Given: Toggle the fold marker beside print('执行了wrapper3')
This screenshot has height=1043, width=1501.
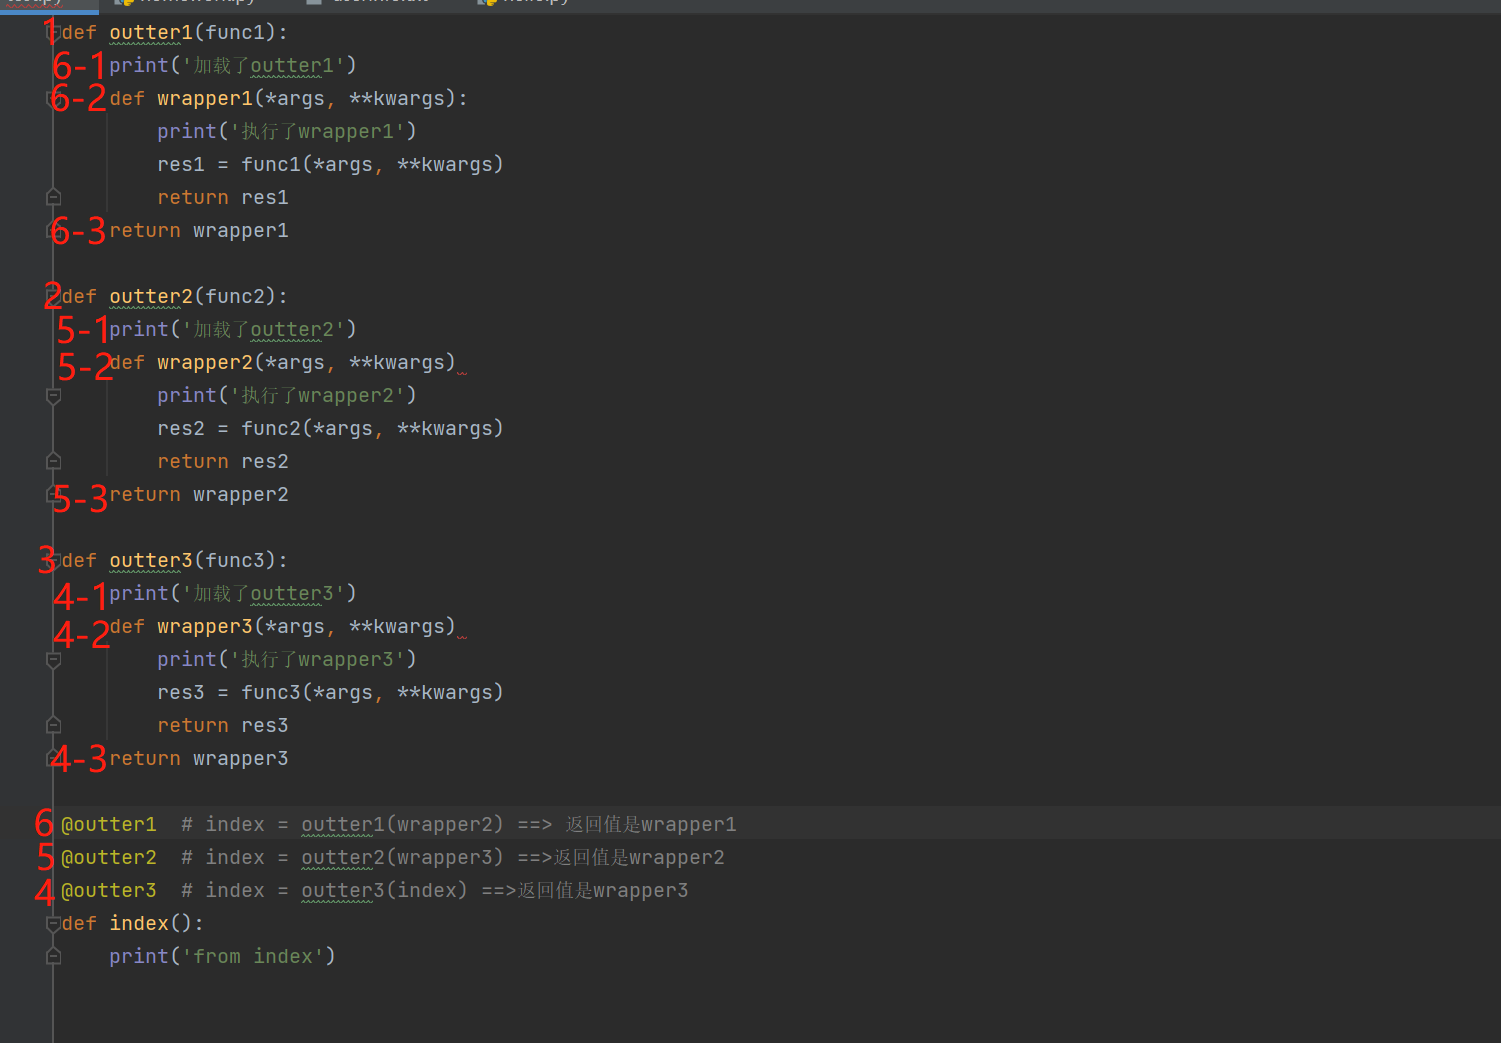Looking at the screenshot, I should pos(54,660).
